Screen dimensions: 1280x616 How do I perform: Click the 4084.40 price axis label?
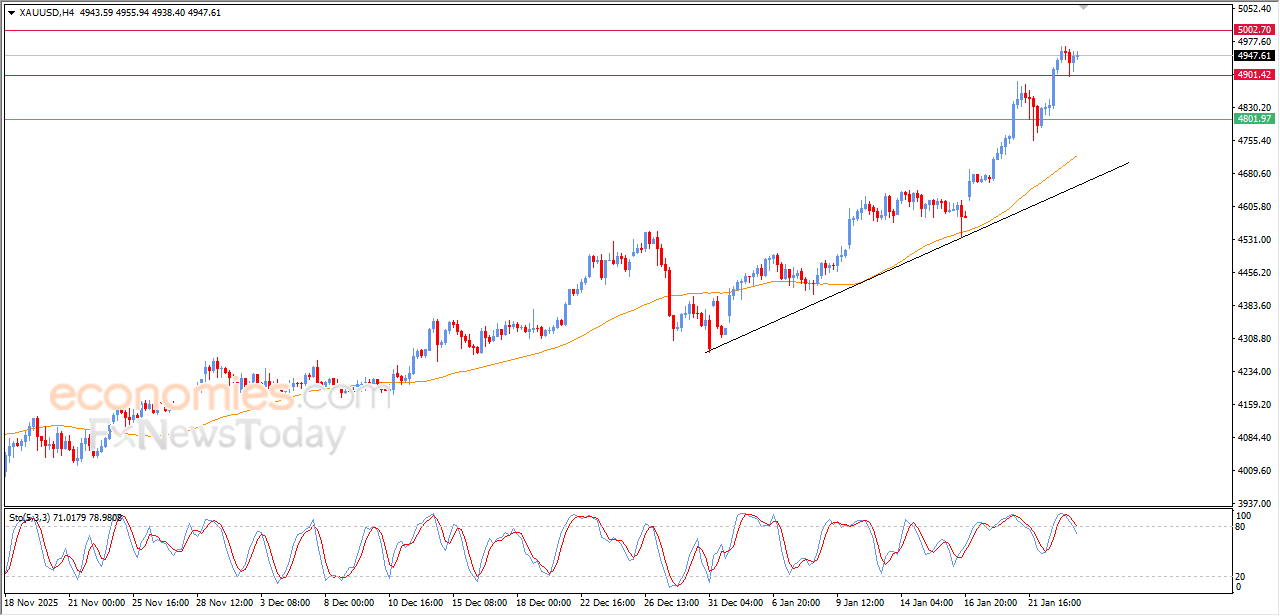1254,438
